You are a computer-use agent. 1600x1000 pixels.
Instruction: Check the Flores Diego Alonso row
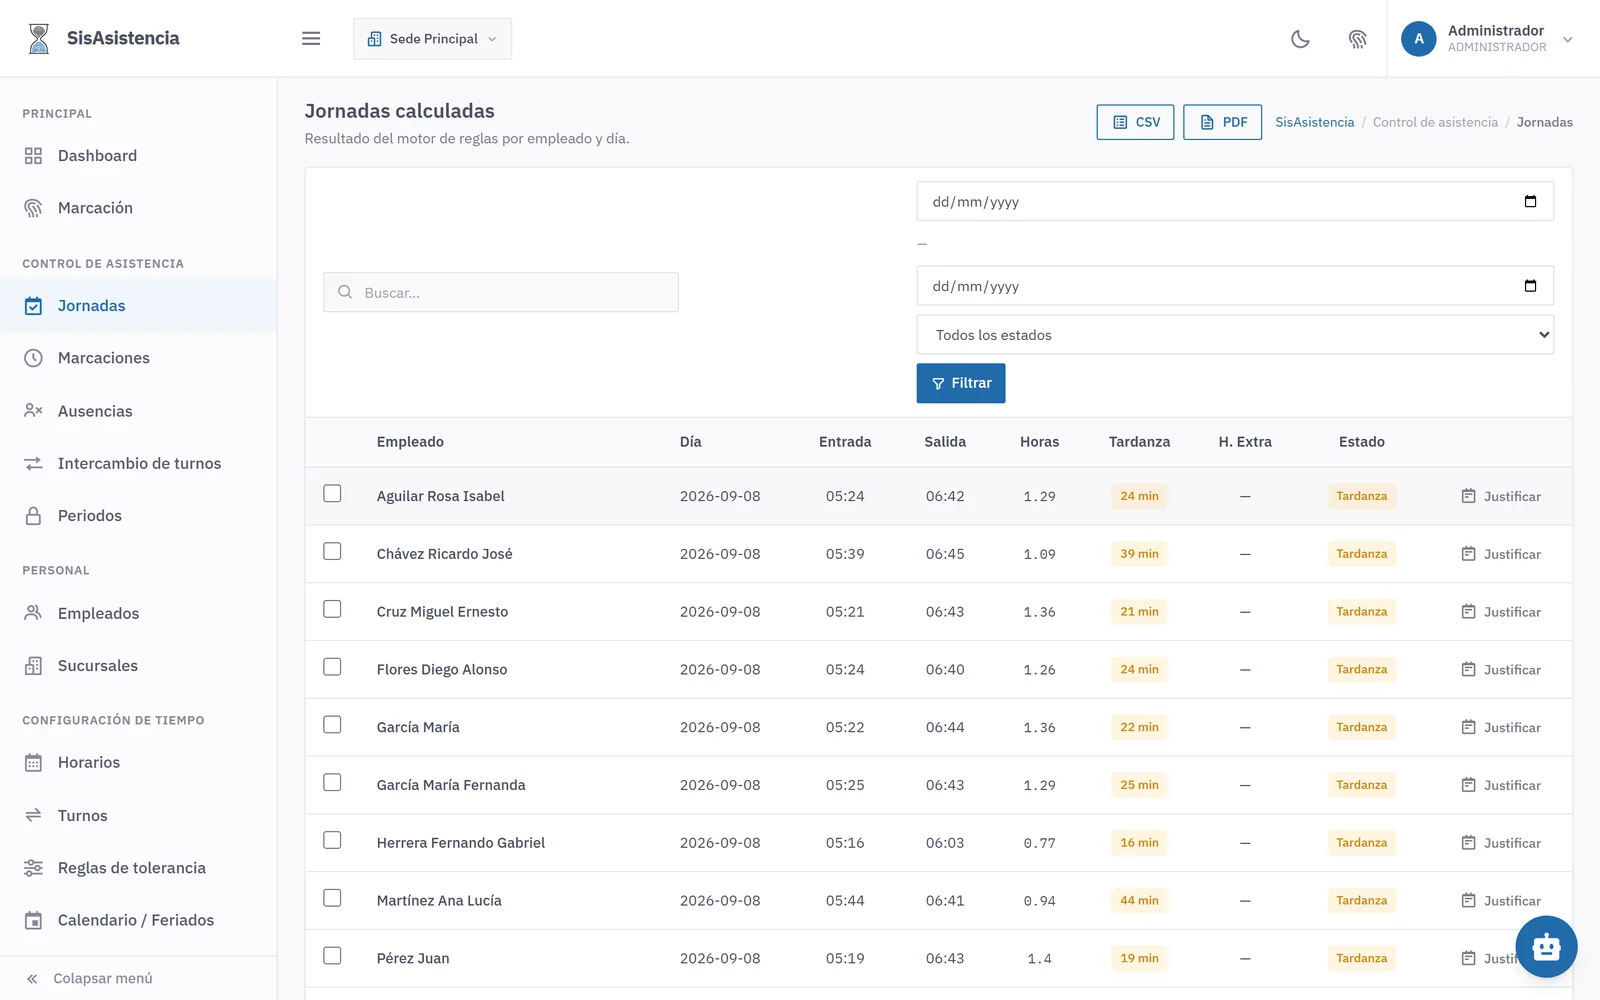click(332, 667)
